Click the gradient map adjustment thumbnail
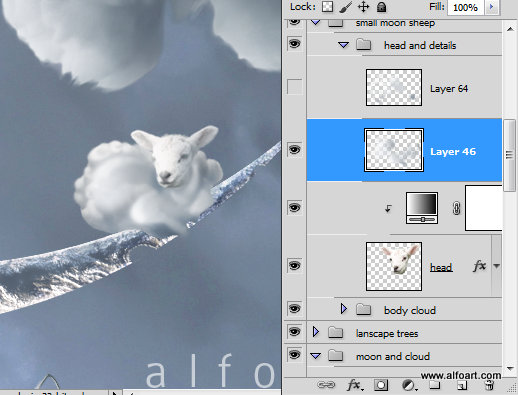The image size is (518, 395). 422,208
